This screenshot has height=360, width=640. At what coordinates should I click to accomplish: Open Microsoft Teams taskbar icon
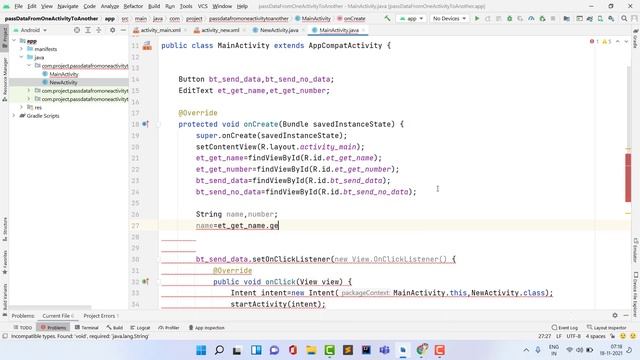tap(384, 350)
